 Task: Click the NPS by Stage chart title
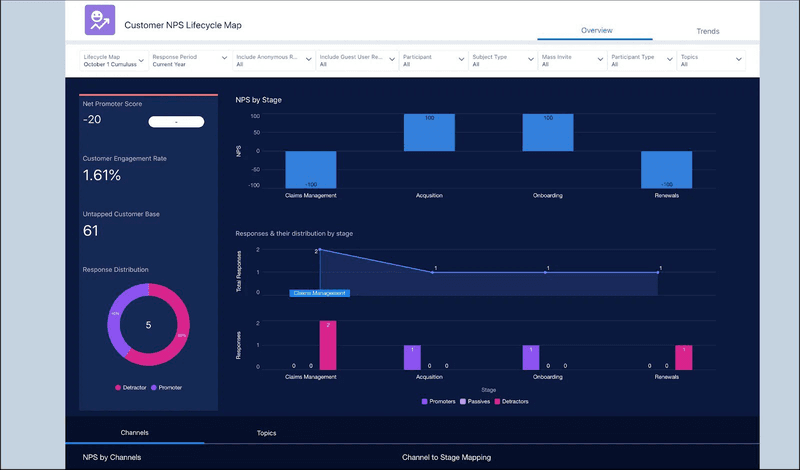(258, 100)
